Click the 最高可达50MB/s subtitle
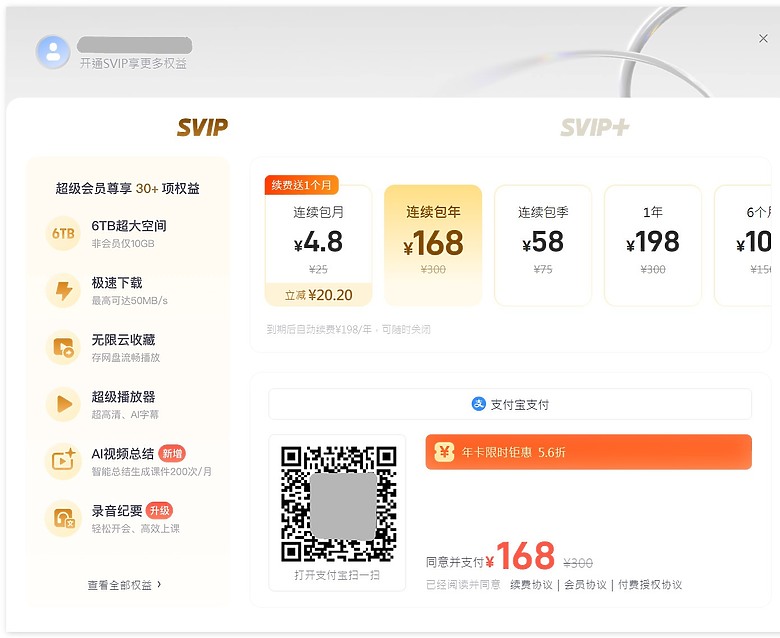The height and width of the screenshot is (638, 780). [129, 301]
